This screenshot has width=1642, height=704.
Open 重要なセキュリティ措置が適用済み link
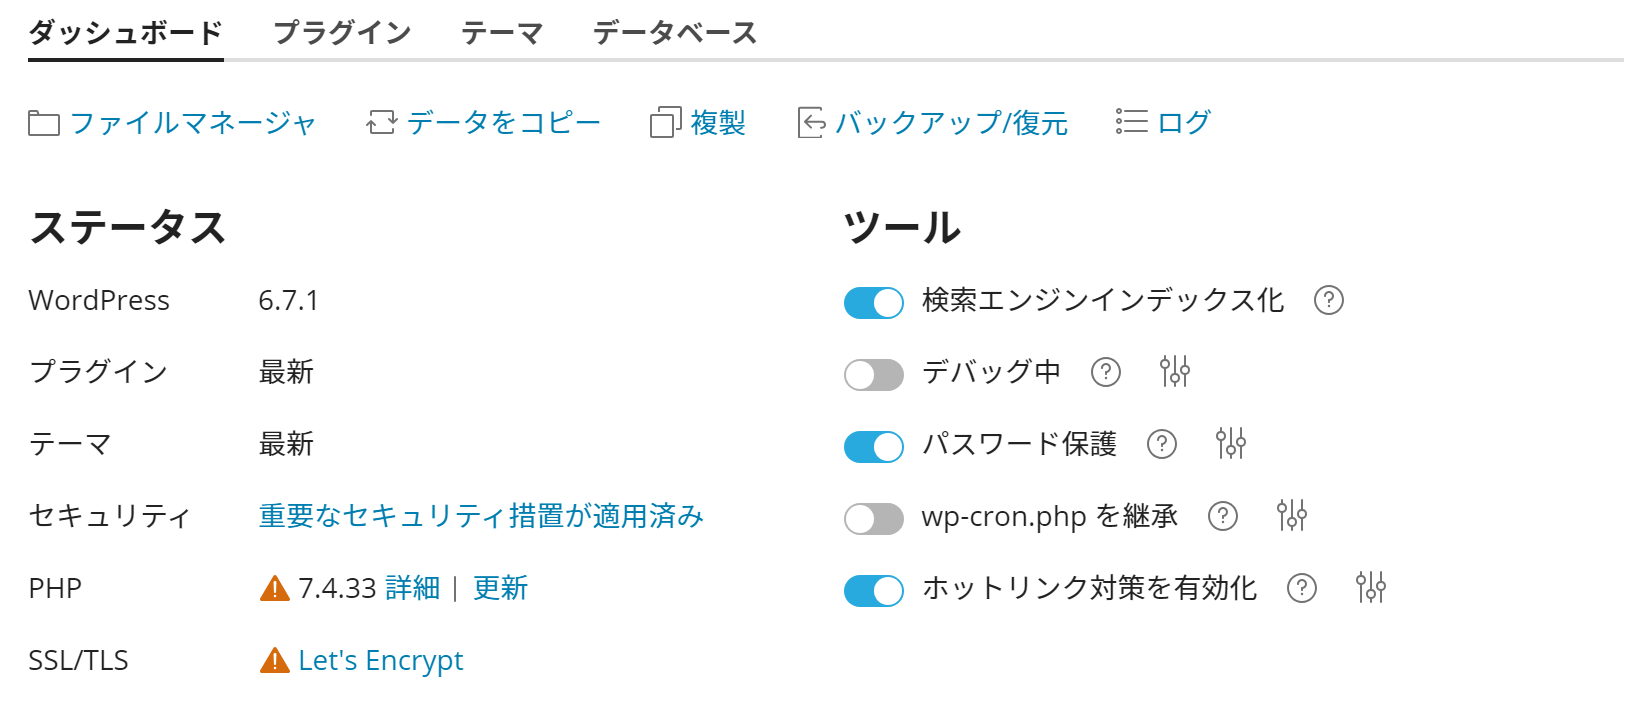(x=481, y=516)
